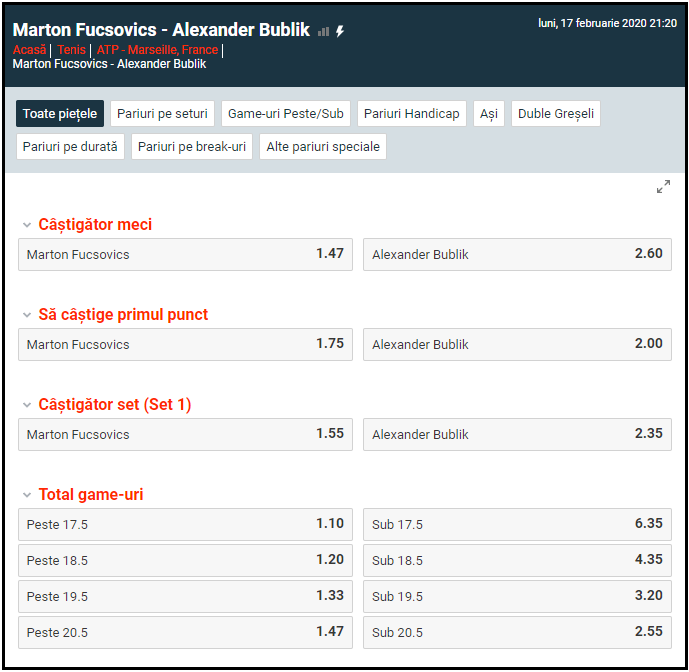Select Alexander Bublik first point odds 2.00
Viewport: 689px width, 672px height.
(x=517, y=344)
